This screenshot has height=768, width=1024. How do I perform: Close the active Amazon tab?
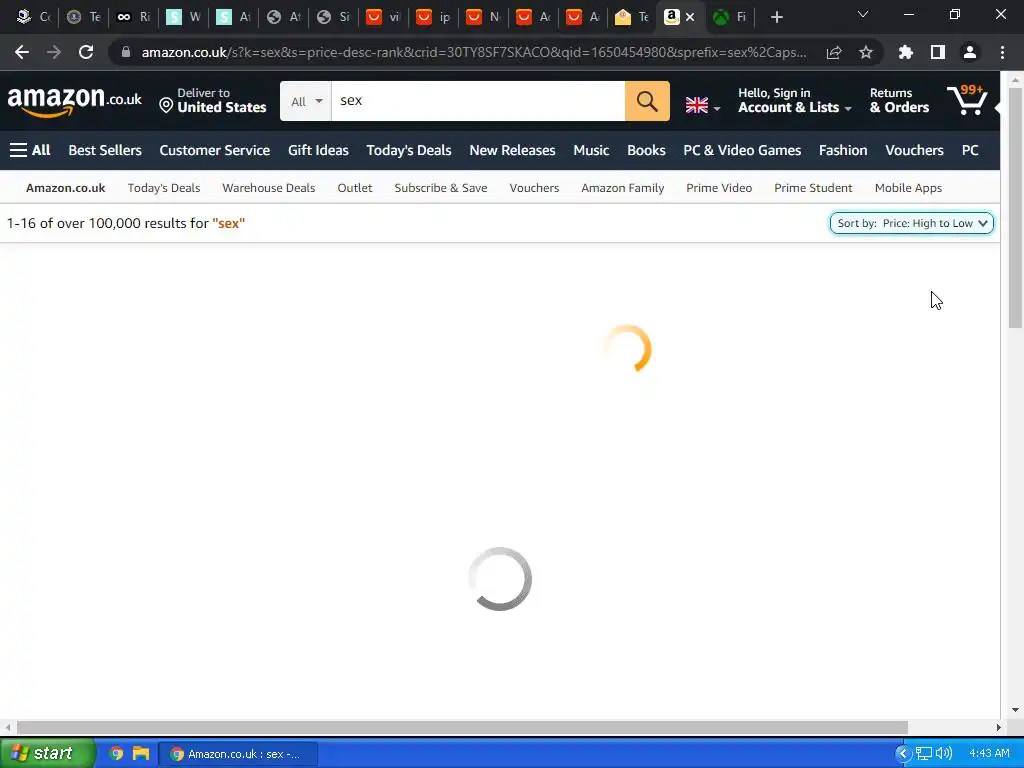click(690, 17)
